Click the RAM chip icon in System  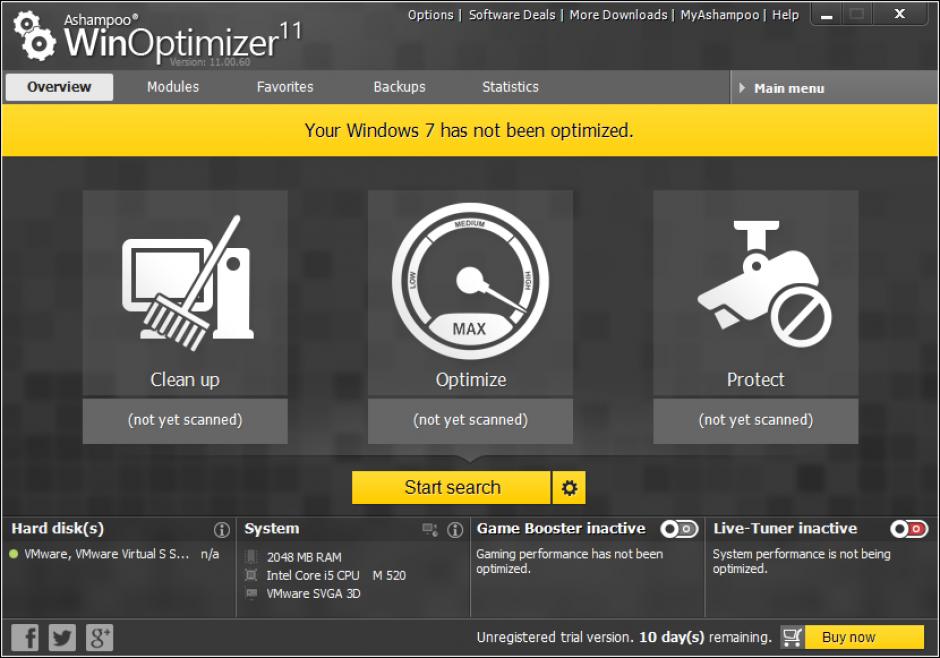(251, 557)
